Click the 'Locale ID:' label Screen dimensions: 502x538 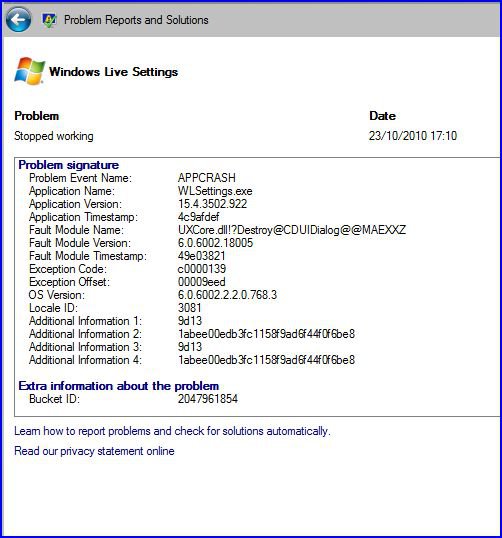(53, 308)
